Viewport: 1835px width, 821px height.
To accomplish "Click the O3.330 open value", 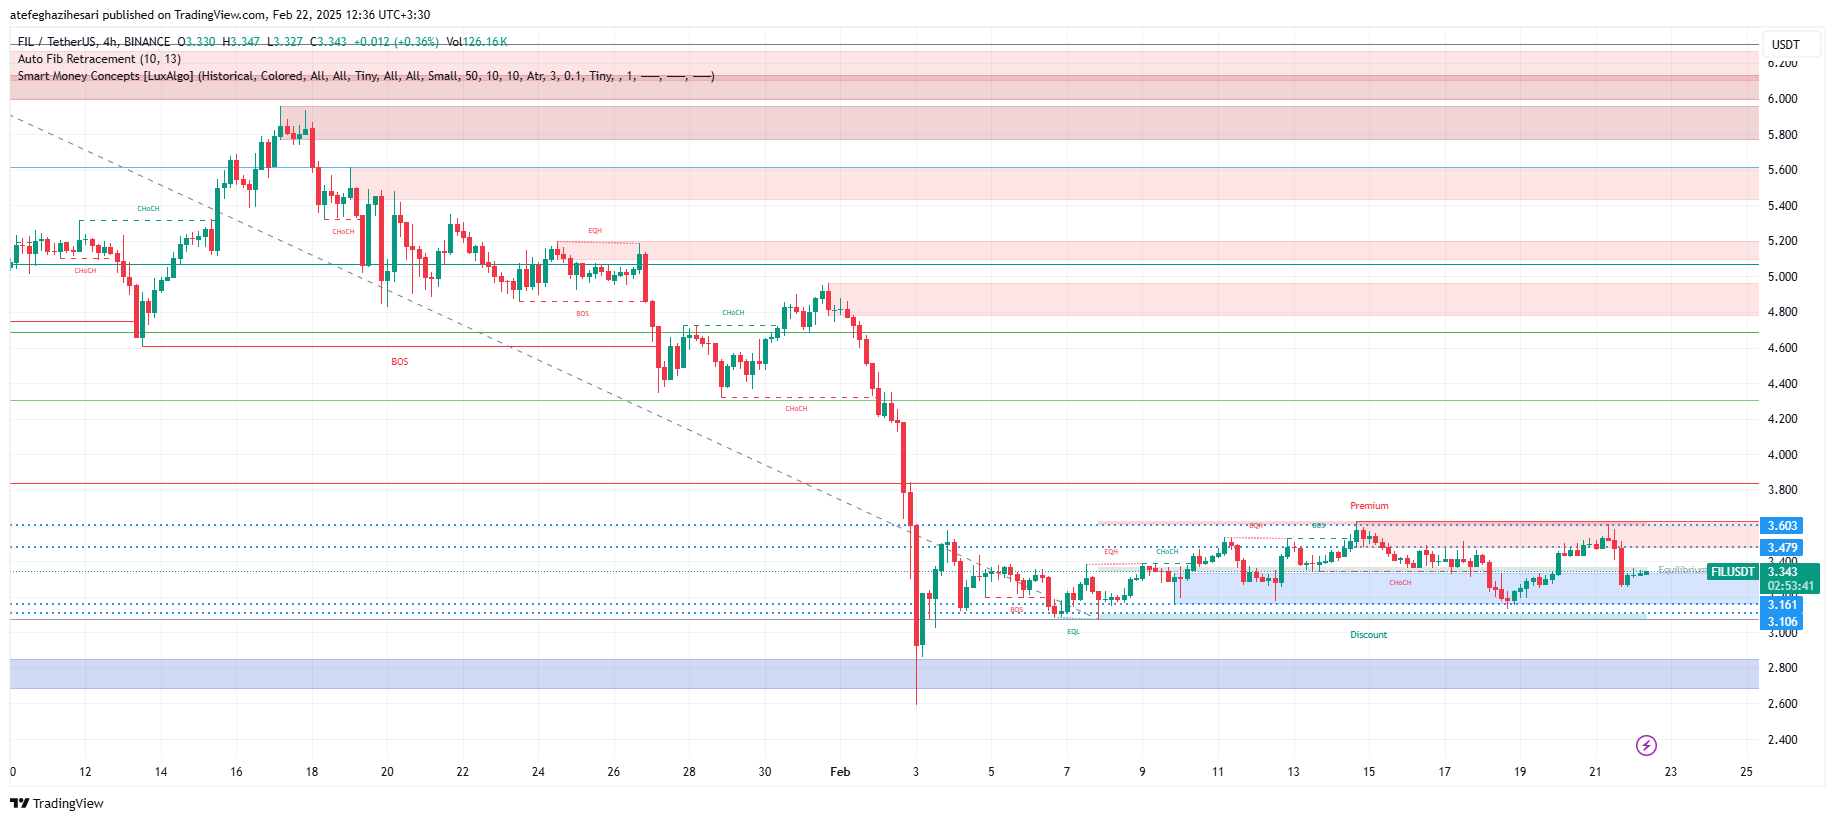I will [x=196, y=42].
